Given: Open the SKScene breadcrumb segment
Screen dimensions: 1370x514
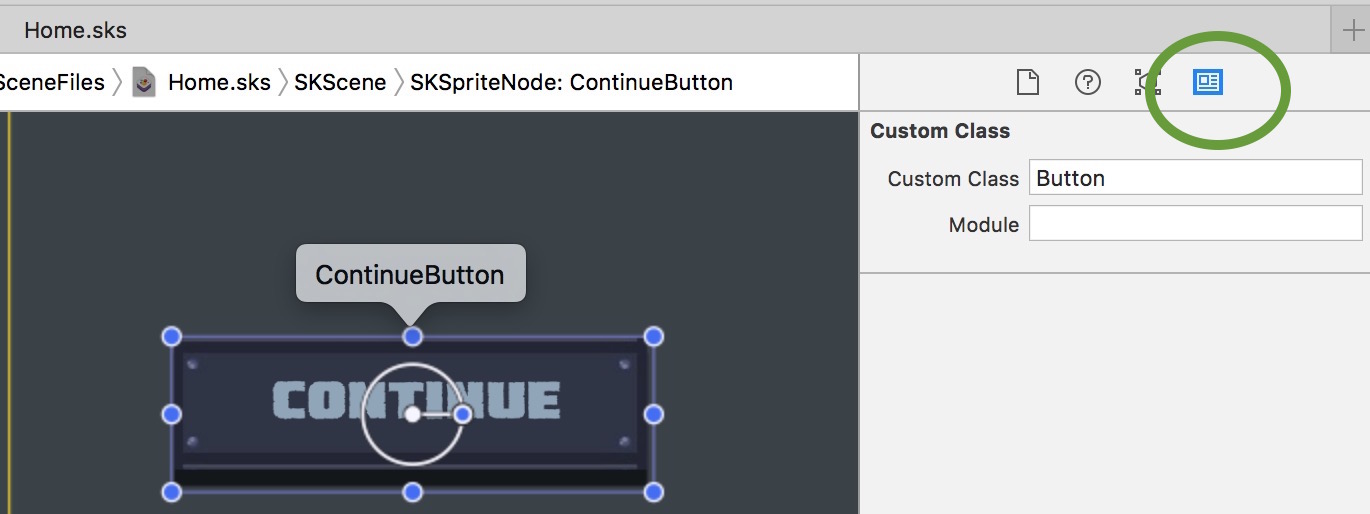Looking at the screenshot, I should coord(340,82).
